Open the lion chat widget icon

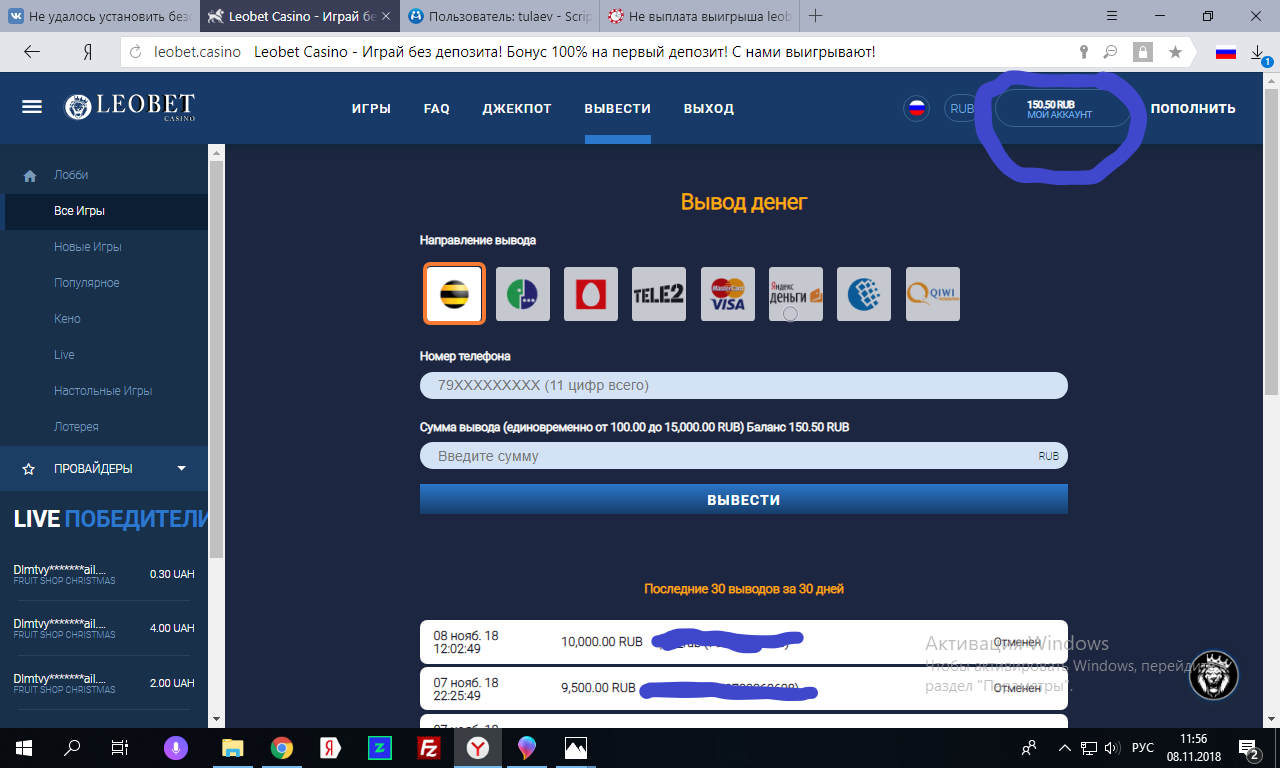tap(1214, 675)
